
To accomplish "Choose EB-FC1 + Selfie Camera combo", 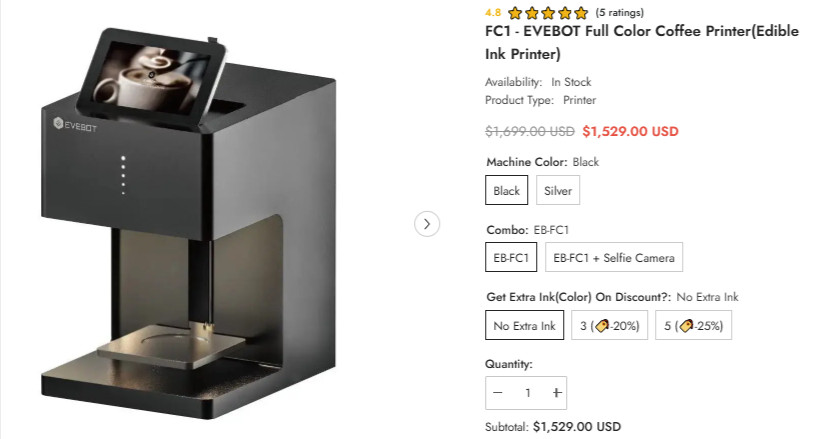I will coord(614,257).
